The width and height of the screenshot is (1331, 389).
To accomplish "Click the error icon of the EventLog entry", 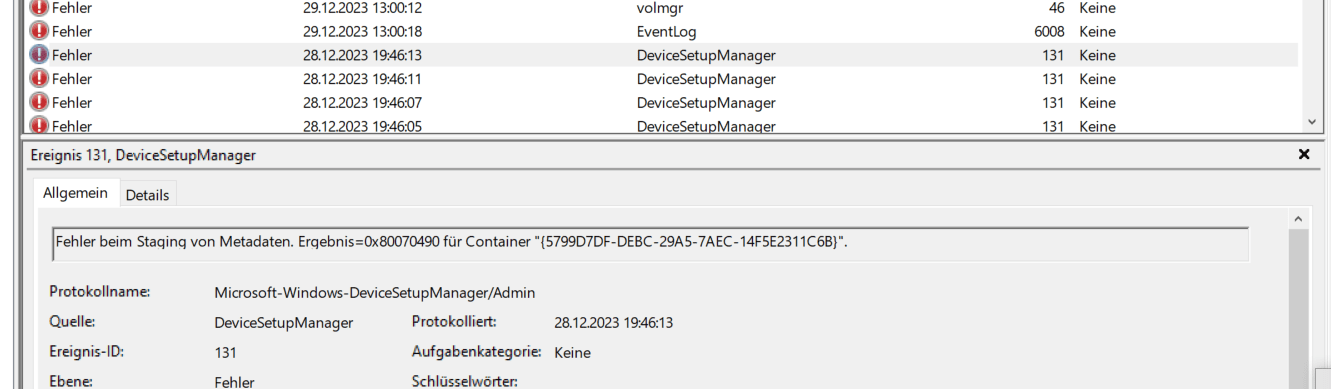I will pyautogui.click(x=40, y=31).
